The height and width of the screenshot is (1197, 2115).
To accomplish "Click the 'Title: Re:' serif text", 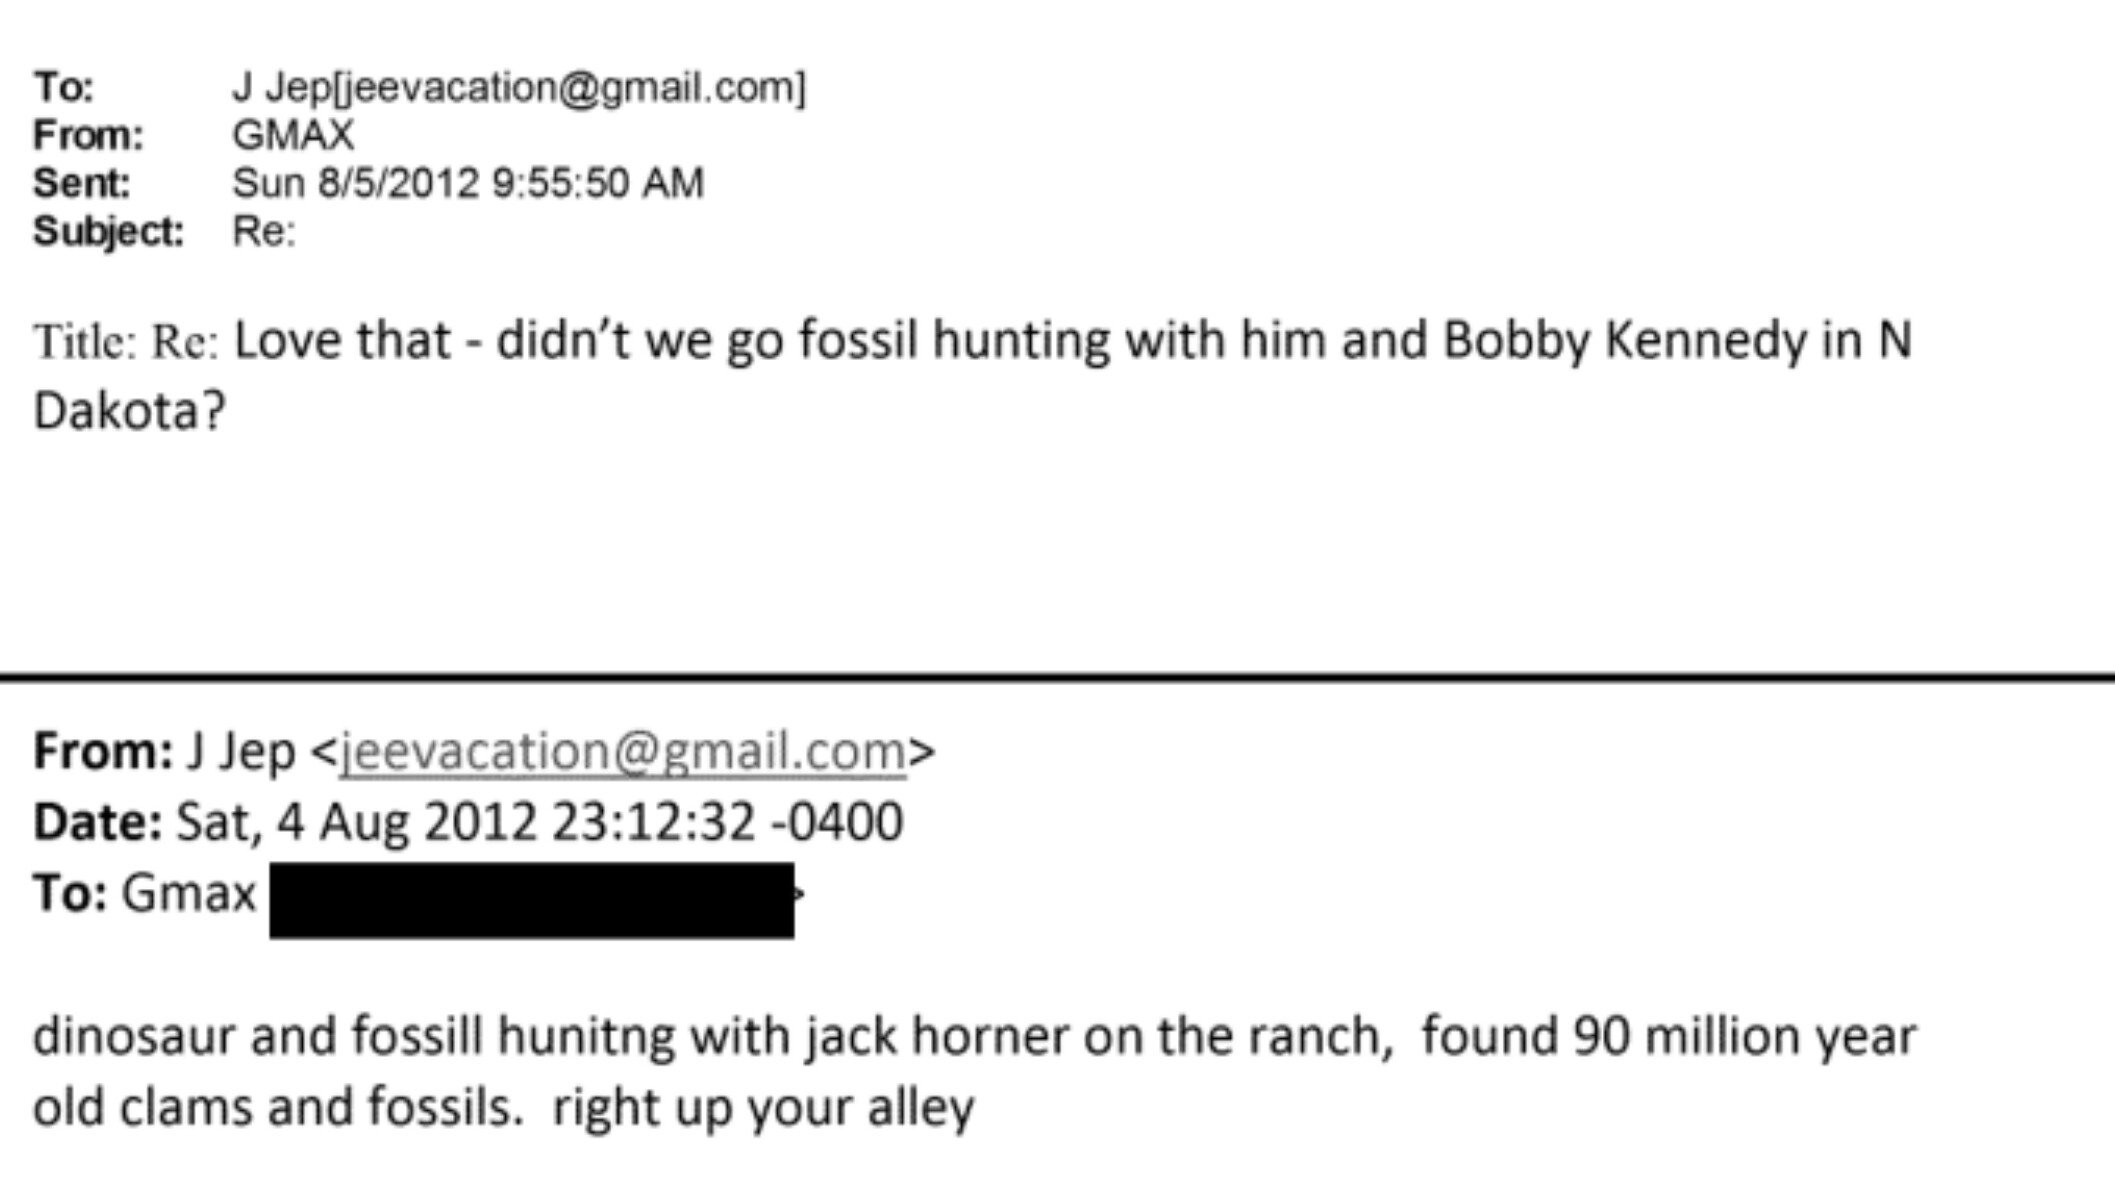I will [x=126, y=342].
